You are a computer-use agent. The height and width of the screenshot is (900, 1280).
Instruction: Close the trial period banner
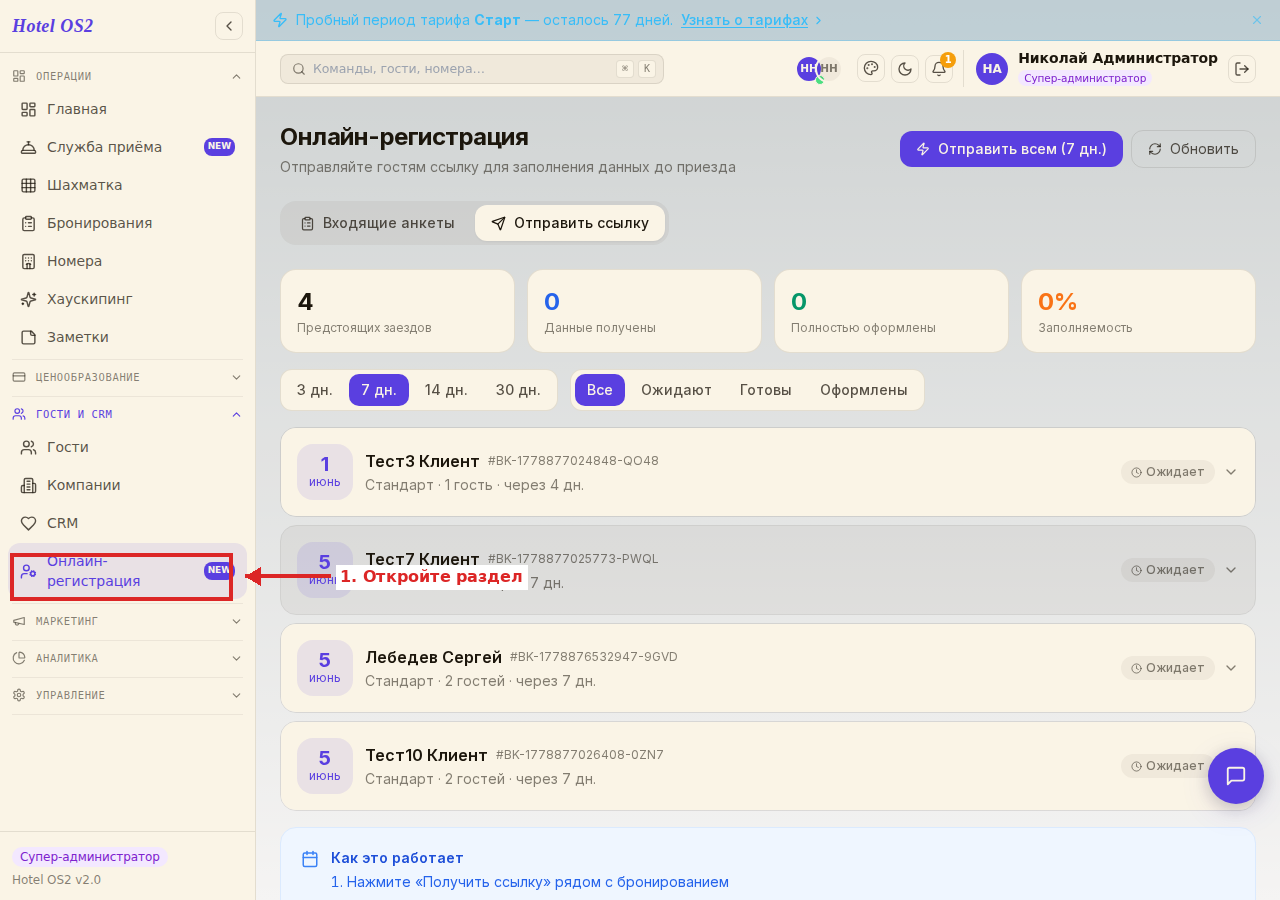tap(1257, 20)
